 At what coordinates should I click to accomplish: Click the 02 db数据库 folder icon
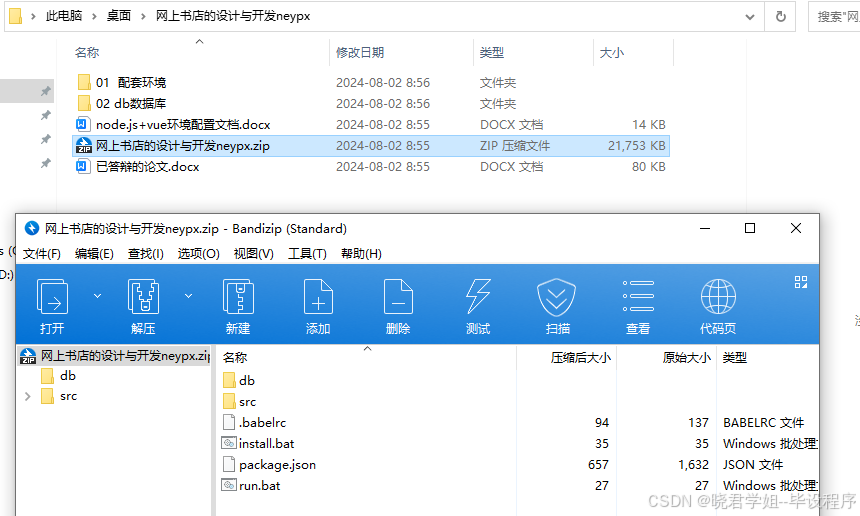(x=84, y=103)
